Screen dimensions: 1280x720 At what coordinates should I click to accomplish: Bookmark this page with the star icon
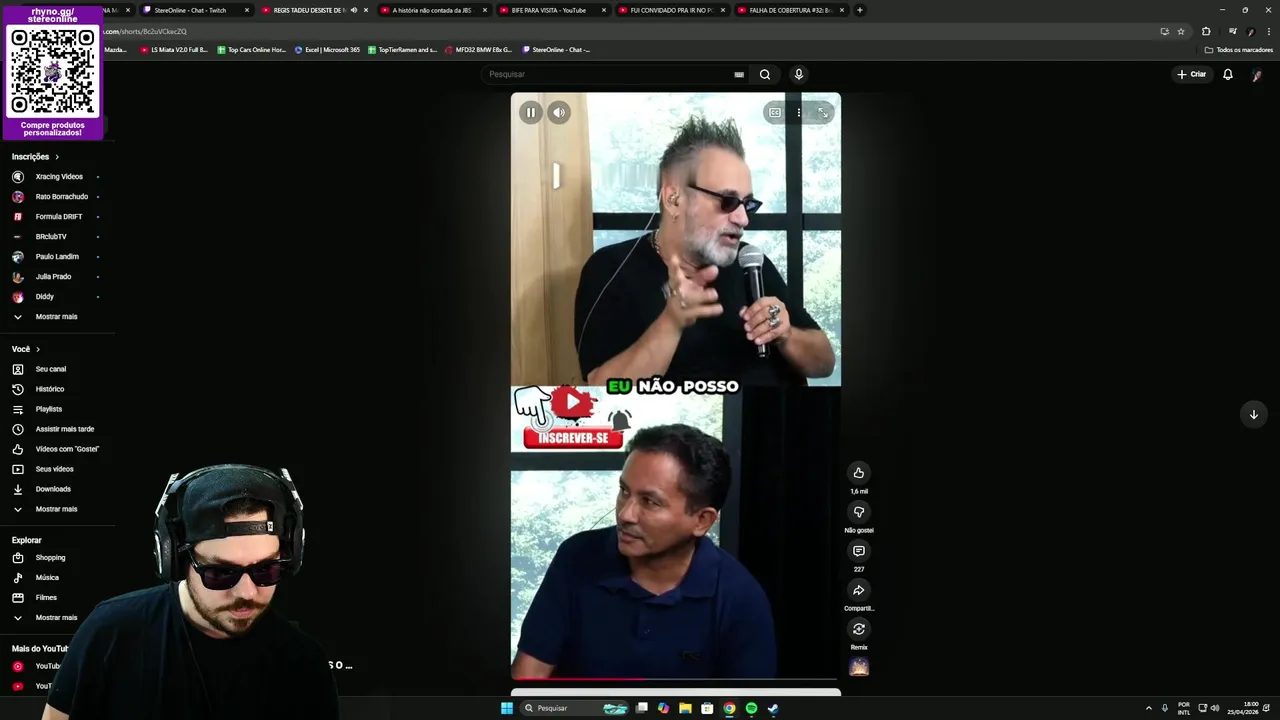1181,31
